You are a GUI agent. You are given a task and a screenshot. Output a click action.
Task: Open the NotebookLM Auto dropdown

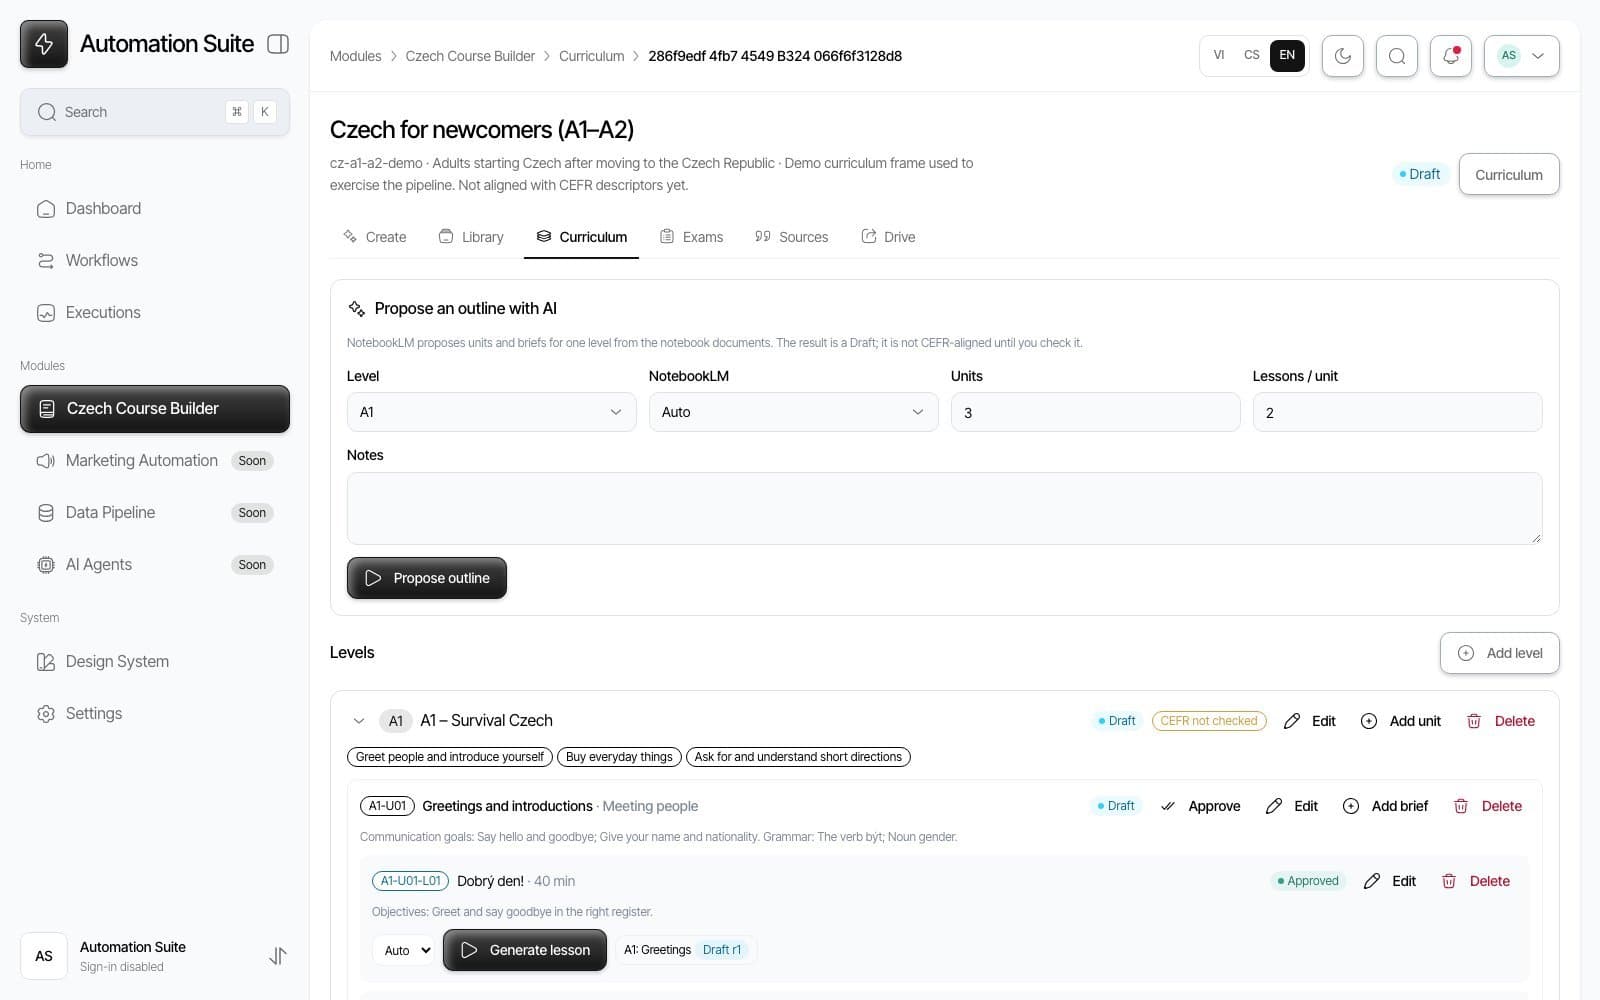click(x=793, y=412)
